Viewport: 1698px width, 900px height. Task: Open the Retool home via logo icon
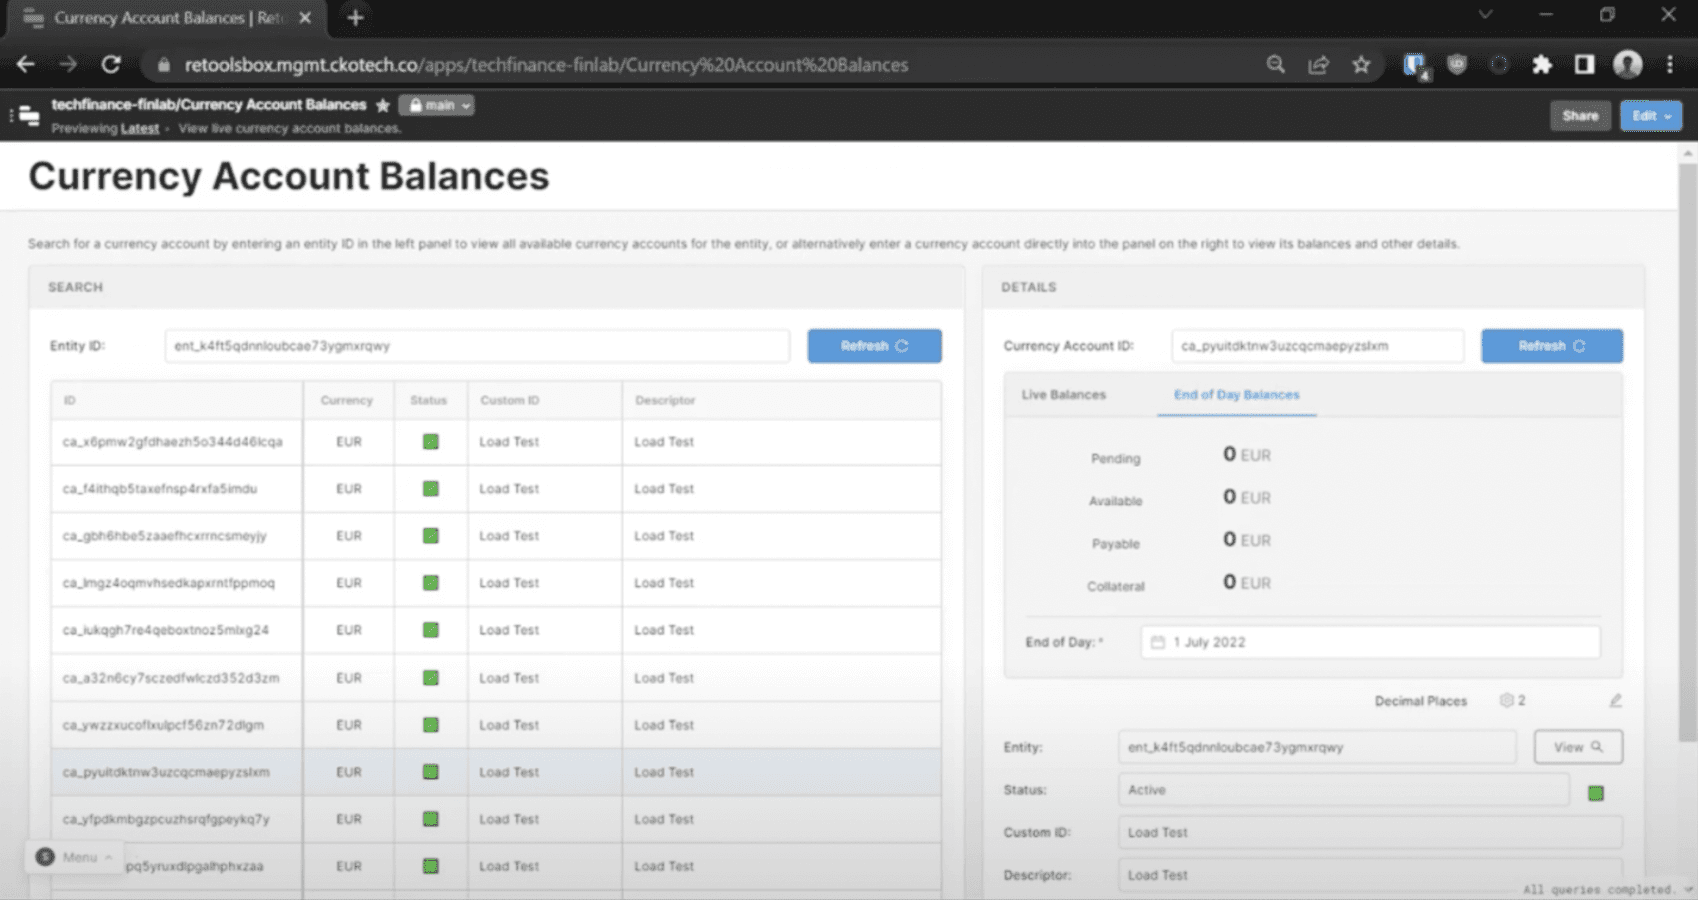tap(29, 114)
